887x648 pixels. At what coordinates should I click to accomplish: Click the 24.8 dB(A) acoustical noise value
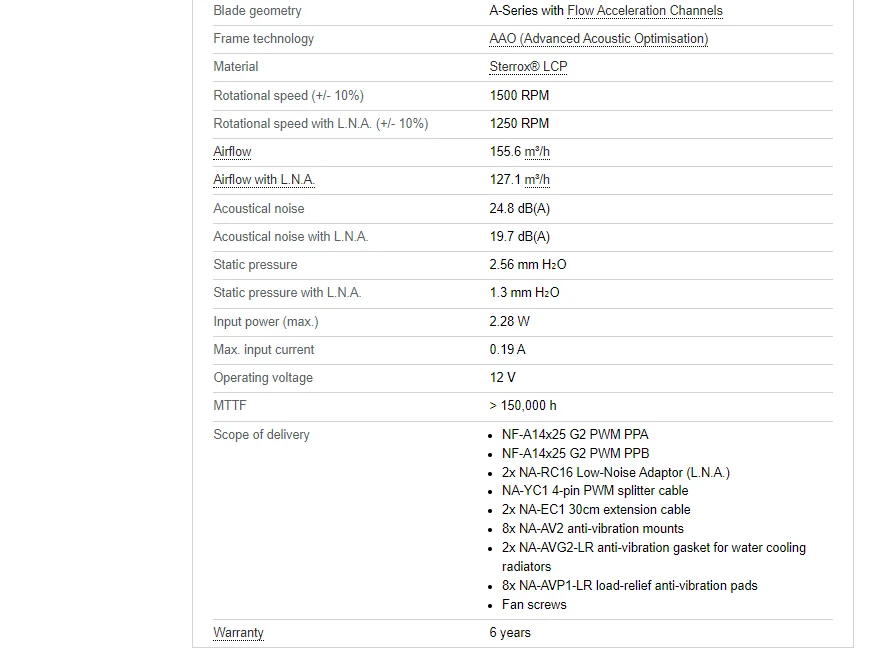pyautogui.click(x=519, y=209)
